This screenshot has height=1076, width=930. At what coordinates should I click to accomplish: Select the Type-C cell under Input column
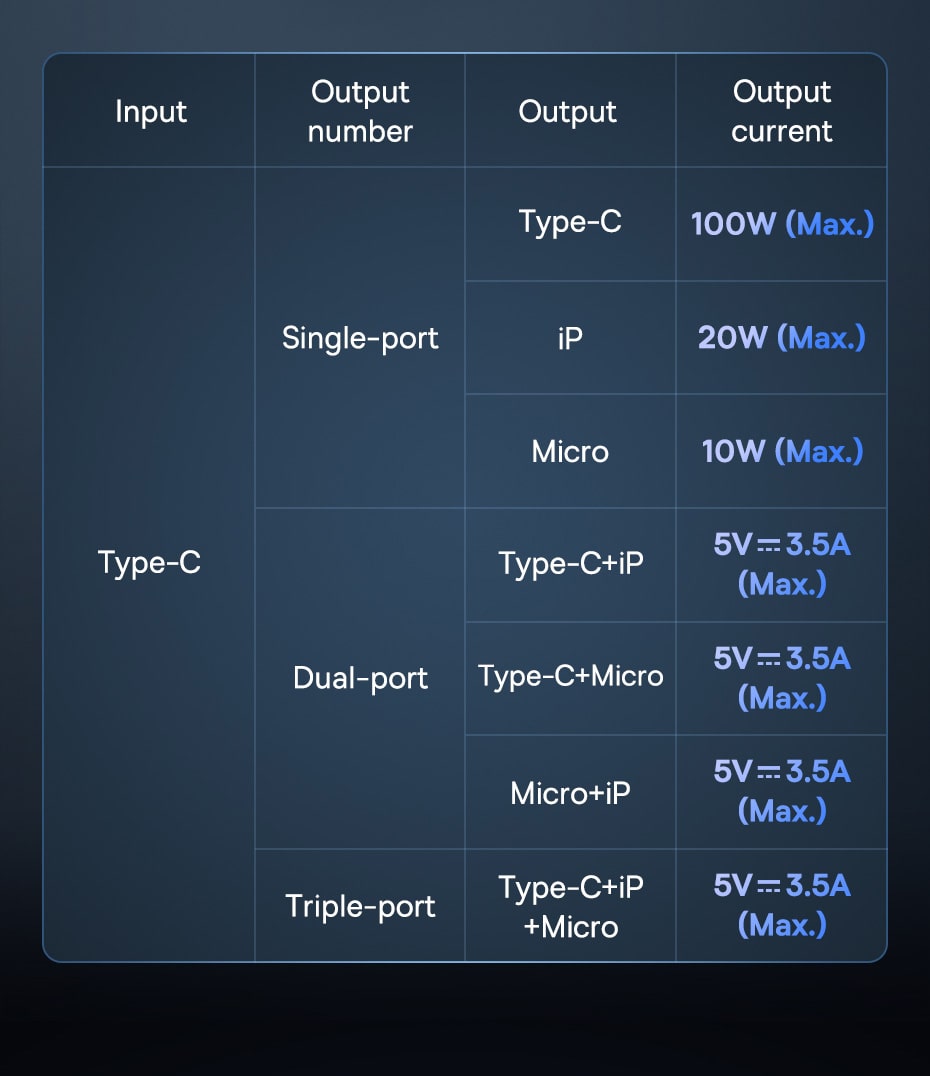click(x=149, y=563)
